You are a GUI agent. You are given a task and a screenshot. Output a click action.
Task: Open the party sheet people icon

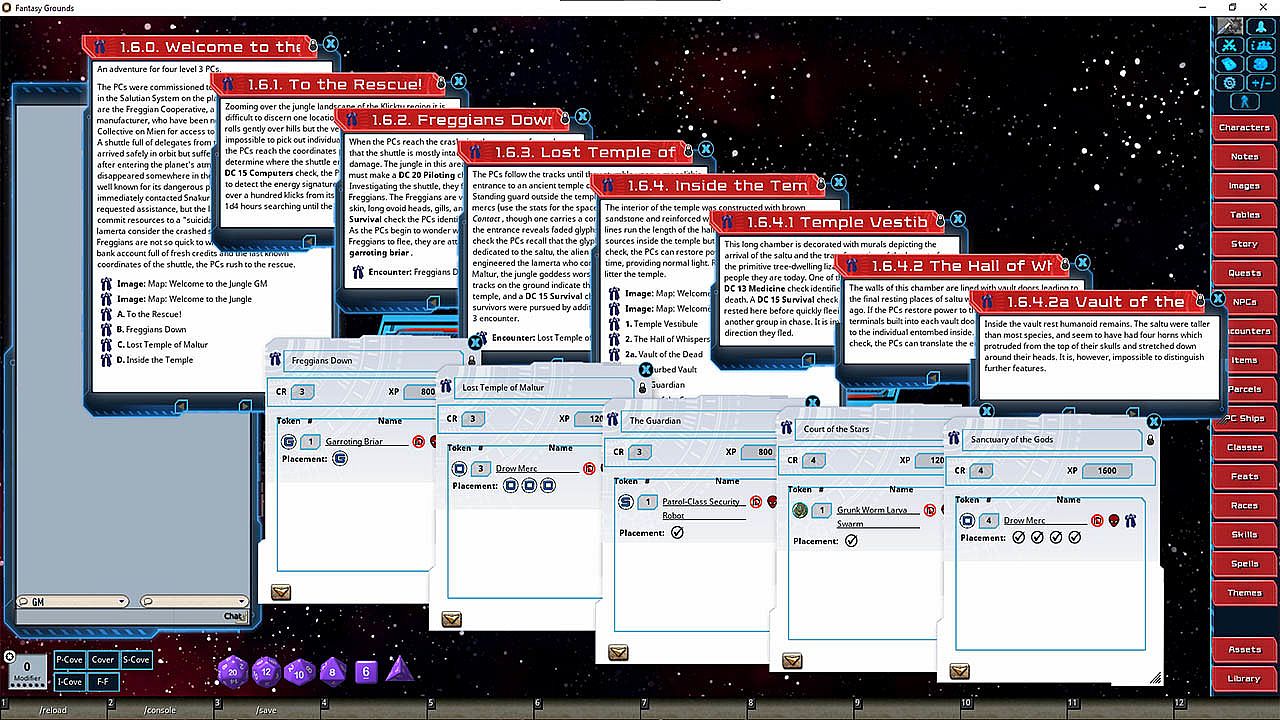(x=1261, y=45)
